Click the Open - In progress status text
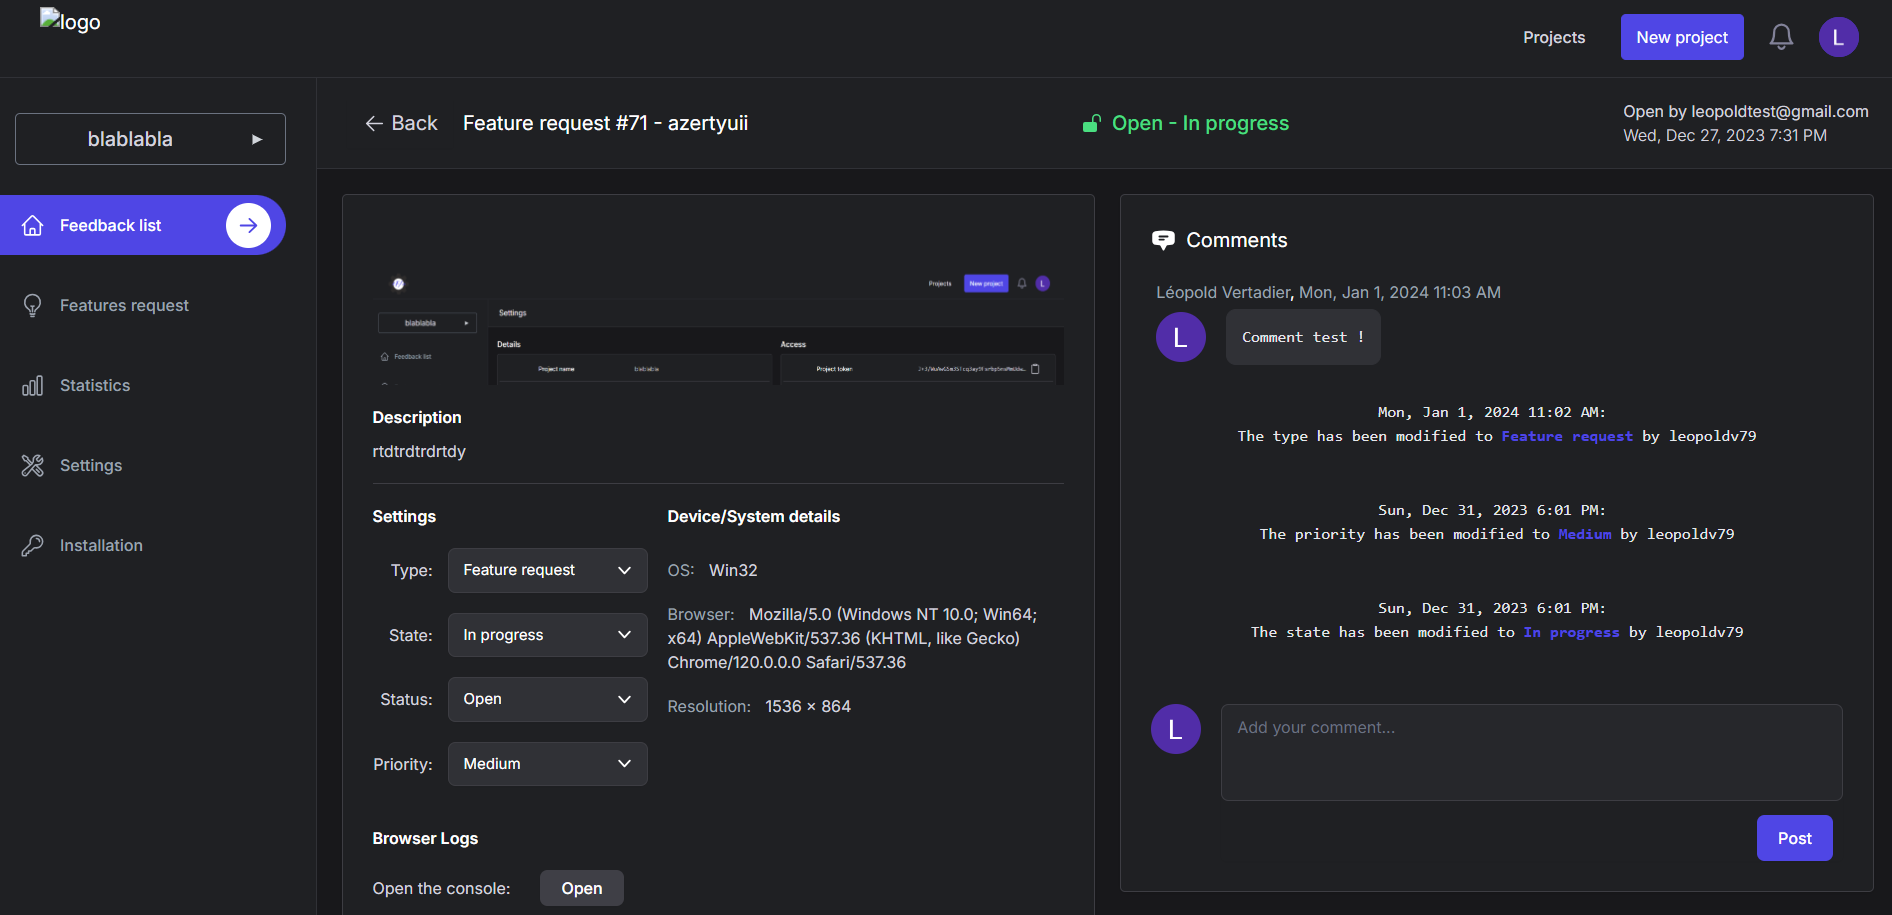 [x=1200, y=123]
